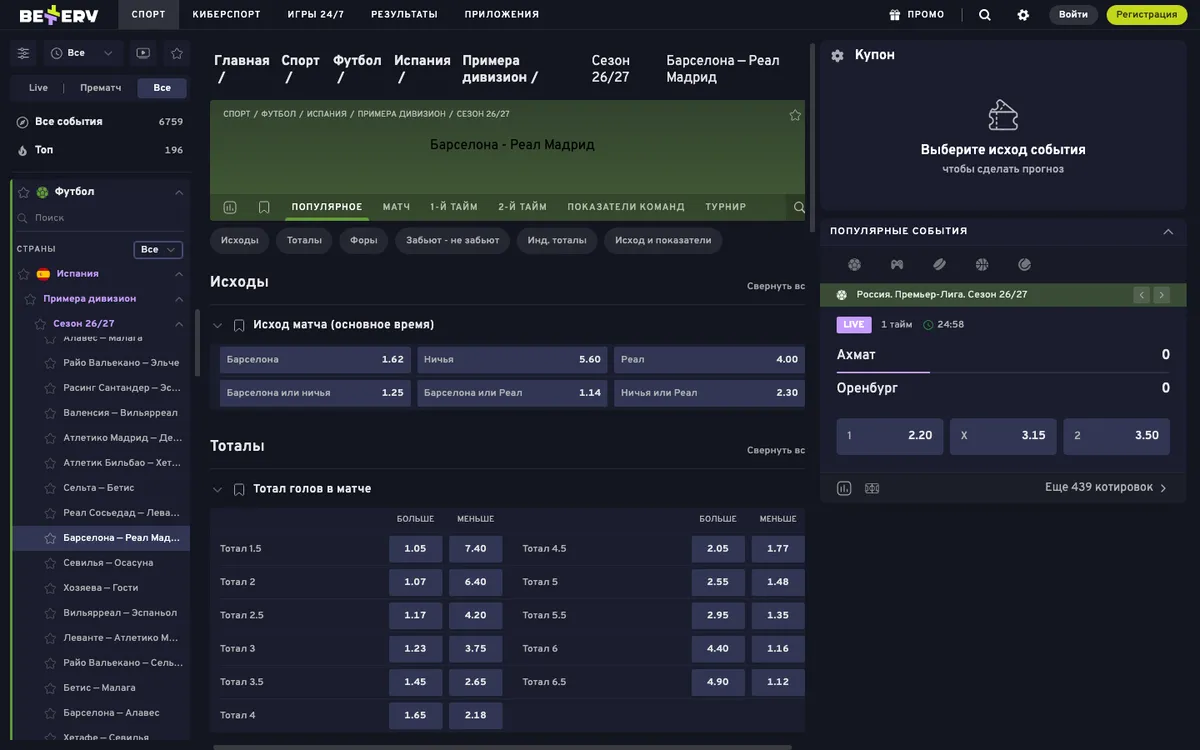Image resolution: width=1200 pixels, height=750 pixels.
Task: Open search via the header magnifier icon
Action: click(x=985, y=15)
